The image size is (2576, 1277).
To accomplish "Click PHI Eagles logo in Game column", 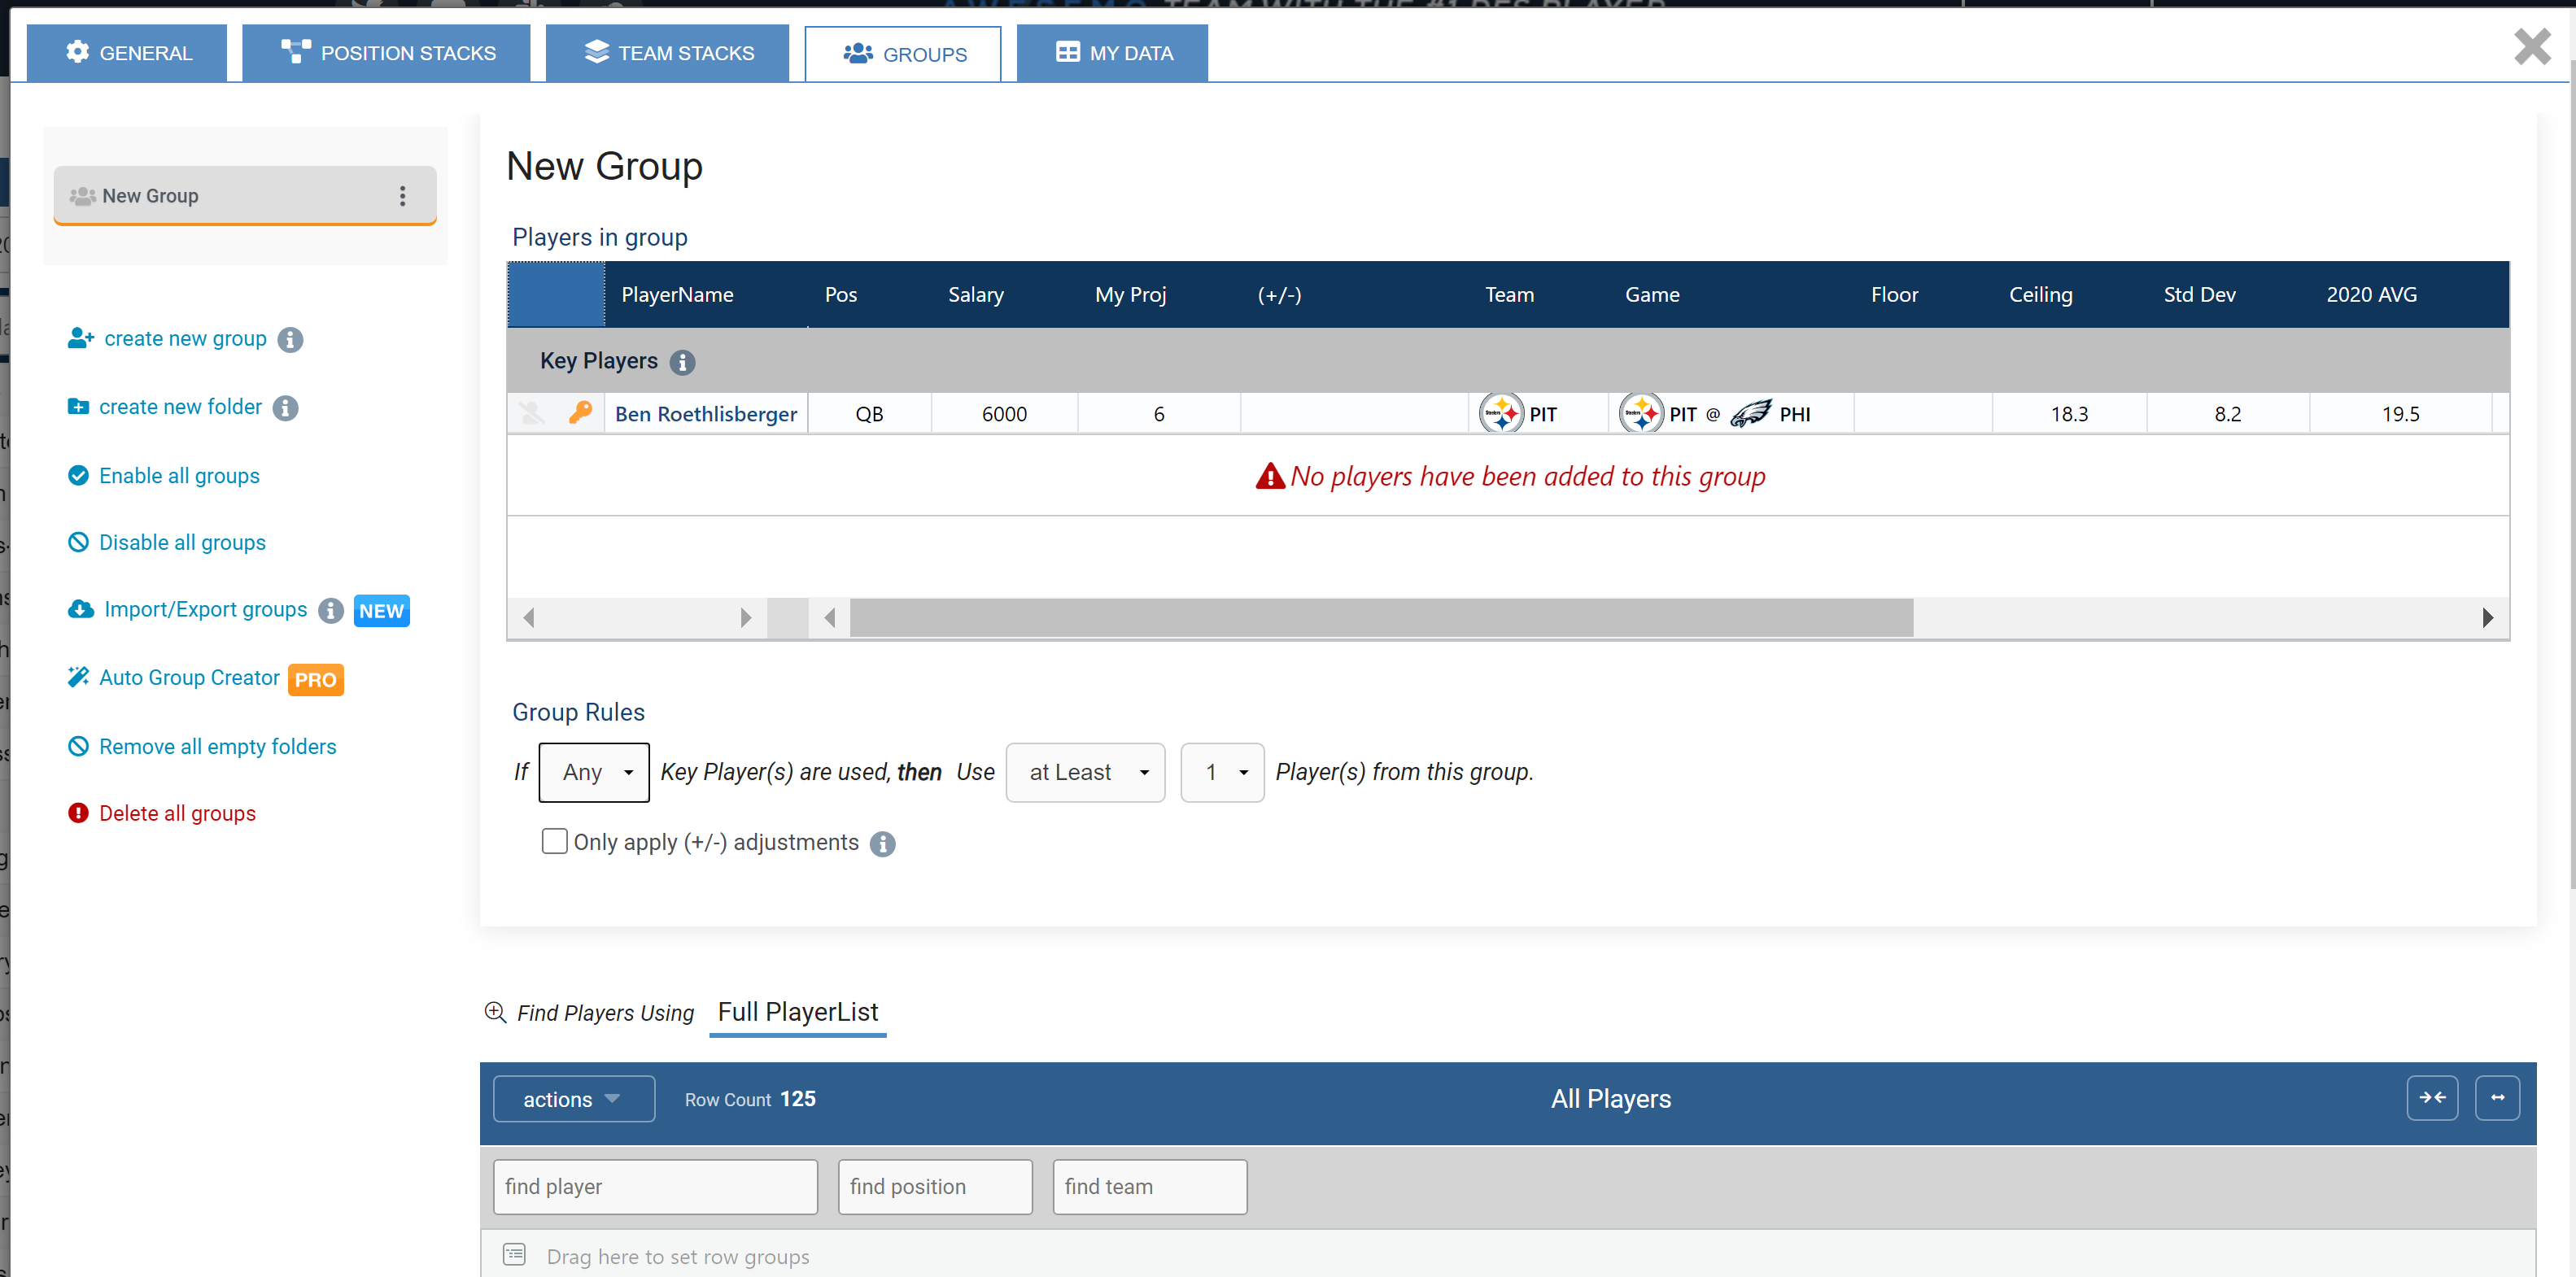I will (x=1751, y=413).
